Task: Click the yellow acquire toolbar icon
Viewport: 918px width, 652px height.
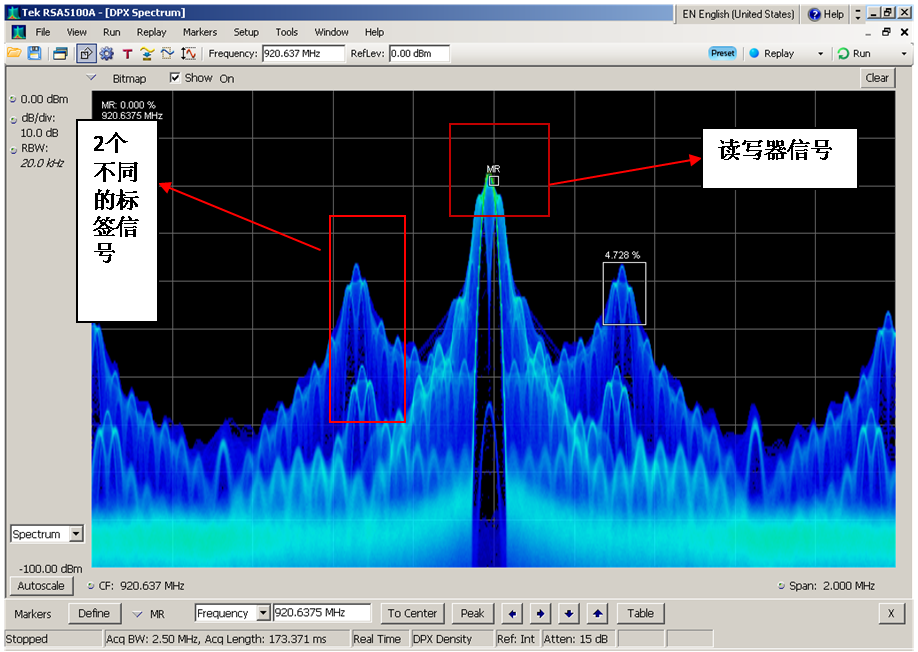Action: coord(147,54)
